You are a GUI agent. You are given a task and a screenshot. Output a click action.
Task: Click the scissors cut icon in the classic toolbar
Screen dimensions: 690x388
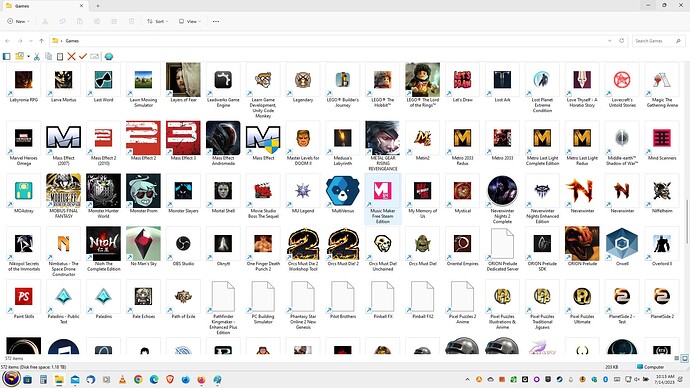click(37, 56)
